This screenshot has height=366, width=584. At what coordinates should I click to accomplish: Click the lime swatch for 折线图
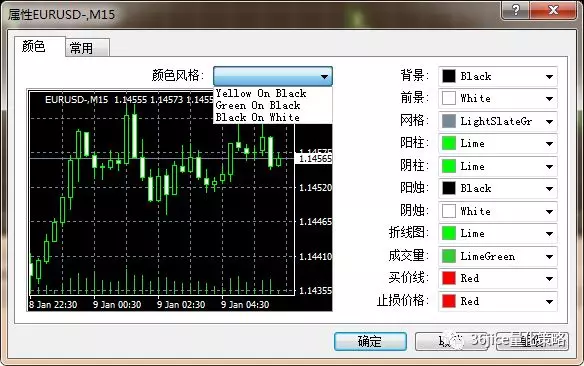click(448, 234)
